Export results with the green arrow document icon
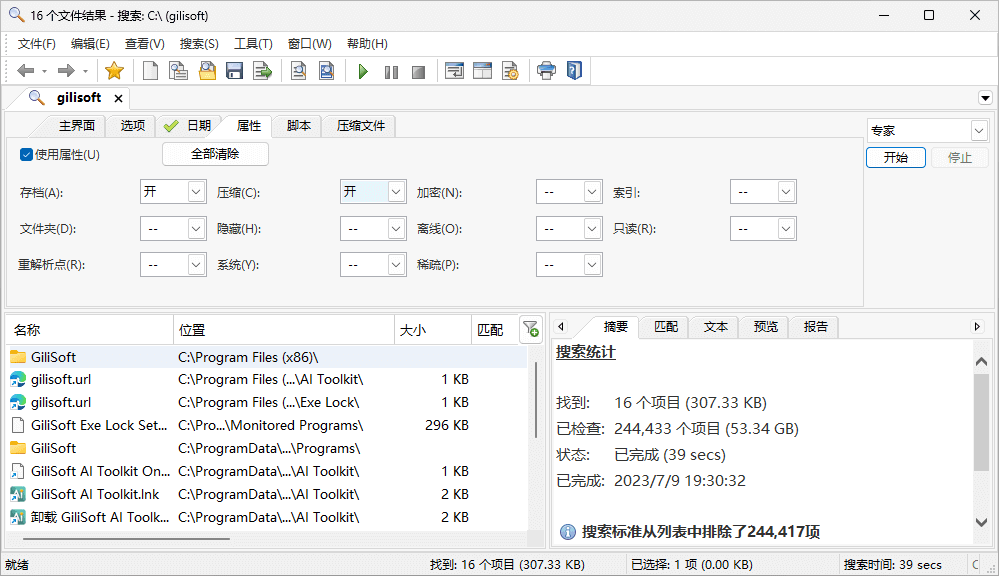The height and width of the screenshot is (576, 999). pyautogui.click(x=262, y=71)
